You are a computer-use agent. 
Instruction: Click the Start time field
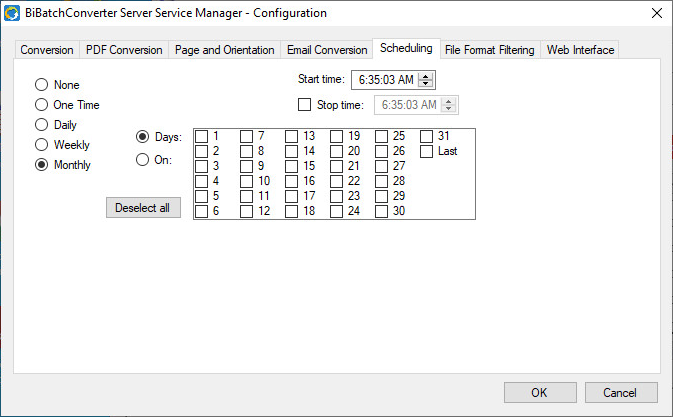[x=385, y=80]
